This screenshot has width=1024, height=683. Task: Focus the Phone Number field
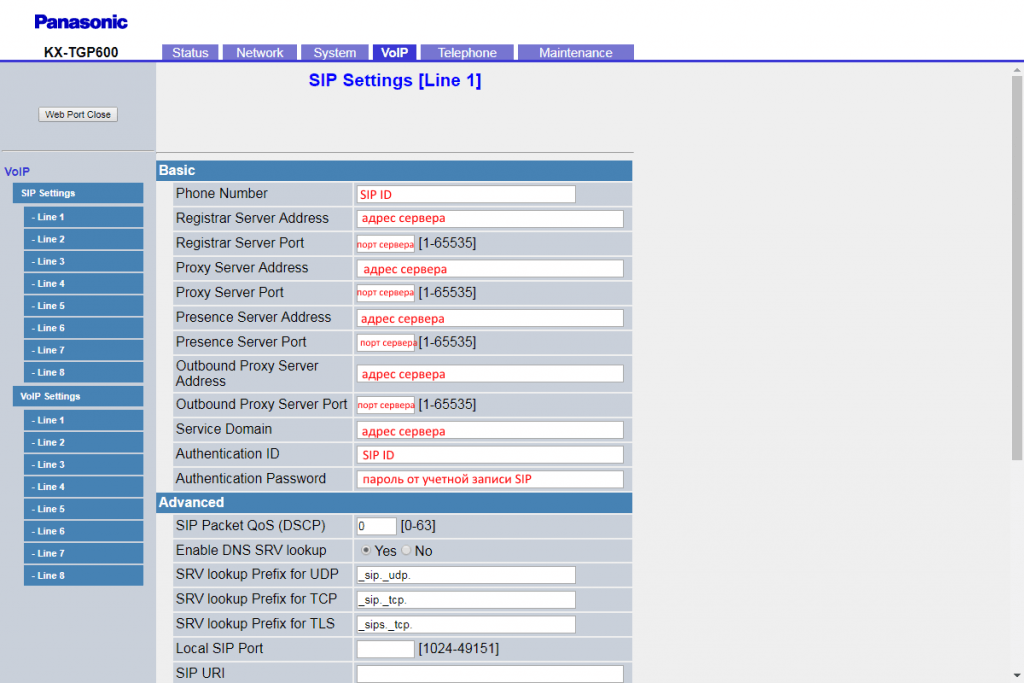pos(466,194)
